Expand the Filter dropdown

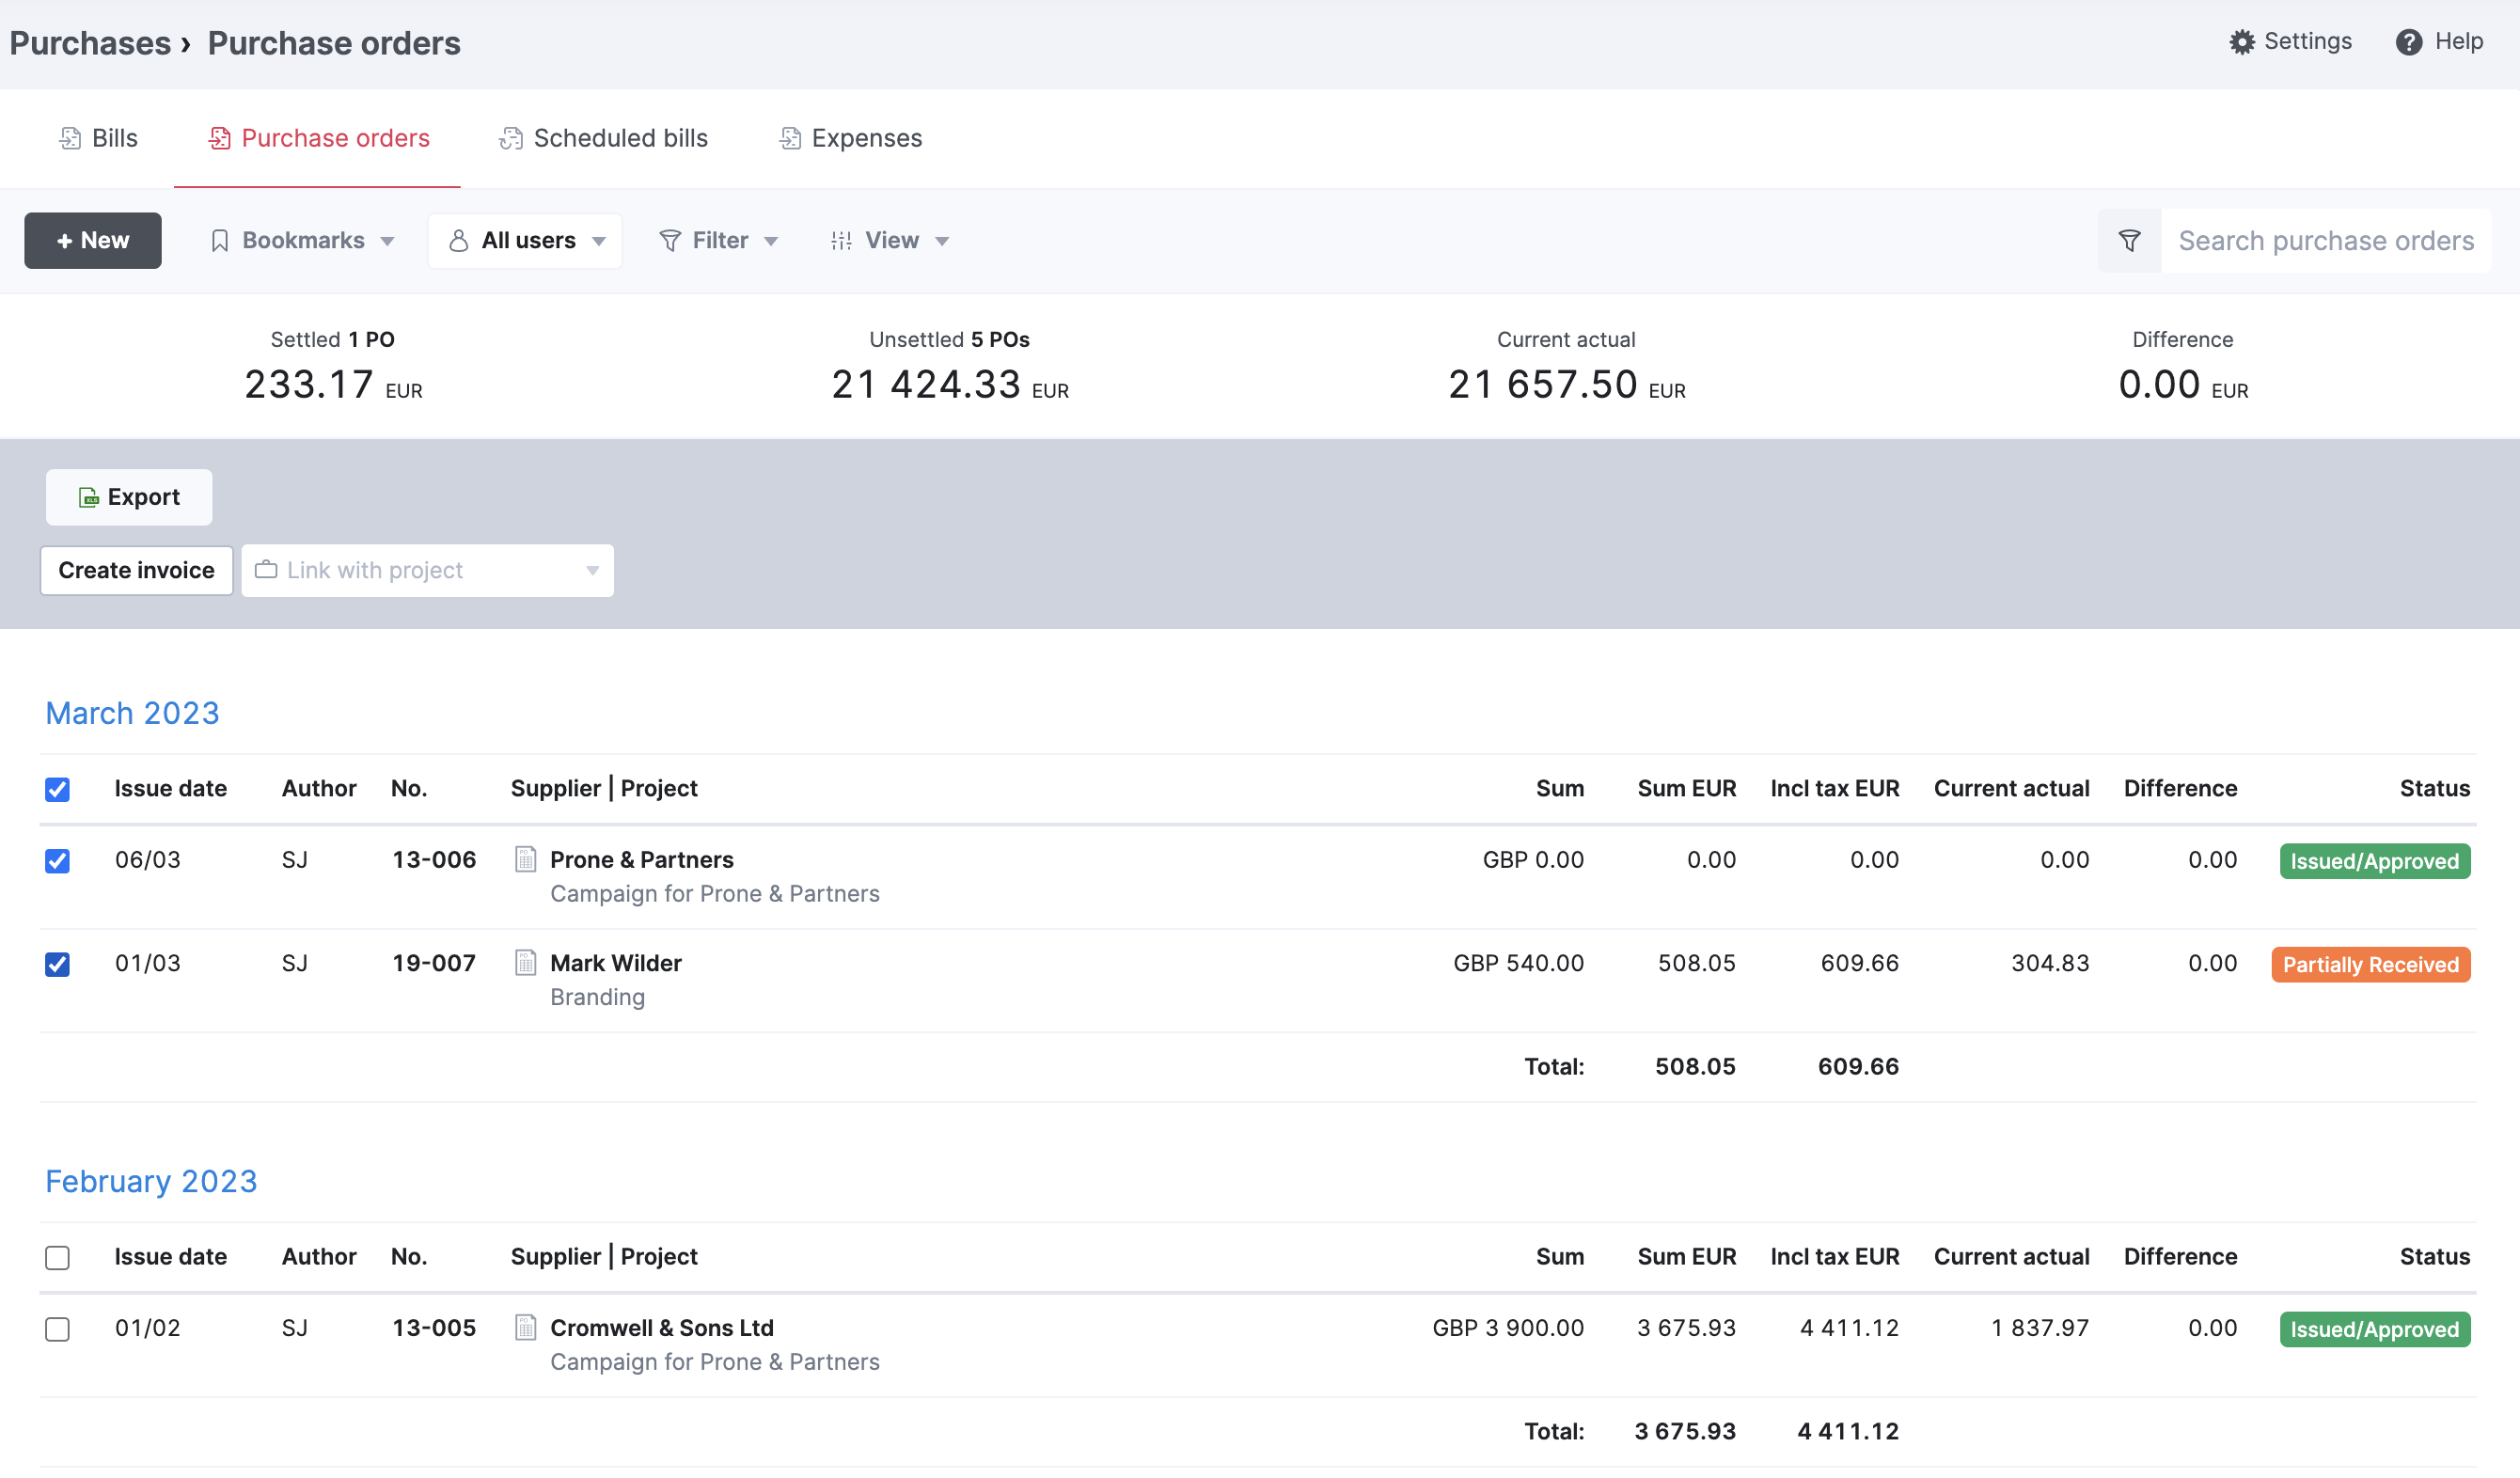click(719, 241)
